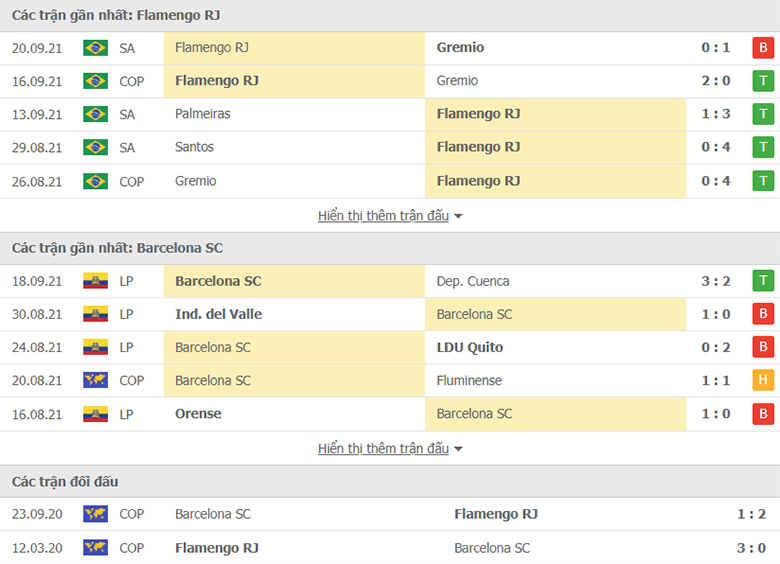Image resolution: width=780 pixels, height=564 pixels.
Task: Click red B badge on Orense match
Action: tap(763, 414)
